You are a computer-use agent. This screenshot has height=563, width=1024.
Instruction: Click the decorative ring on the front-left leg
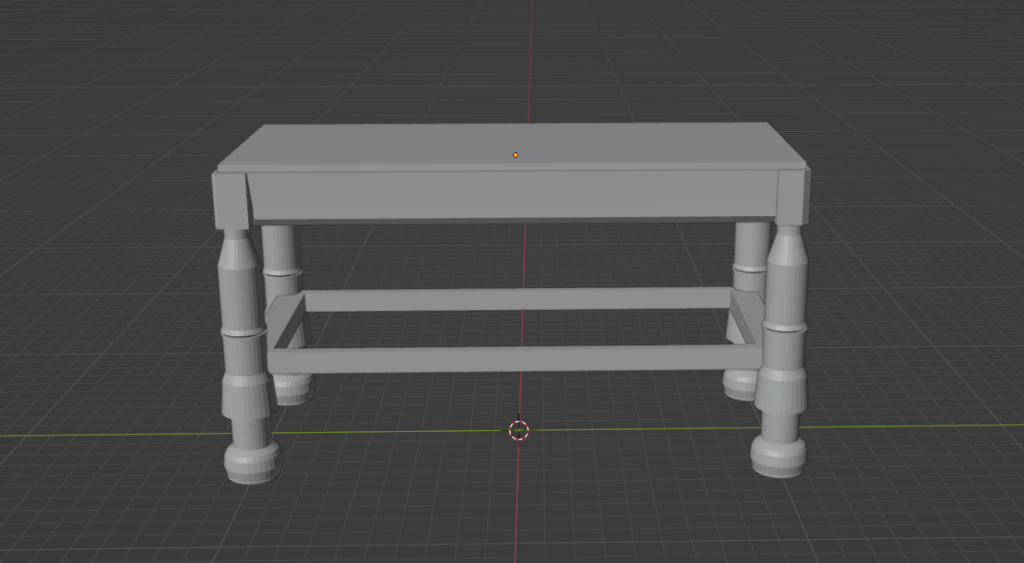(241, 332)
